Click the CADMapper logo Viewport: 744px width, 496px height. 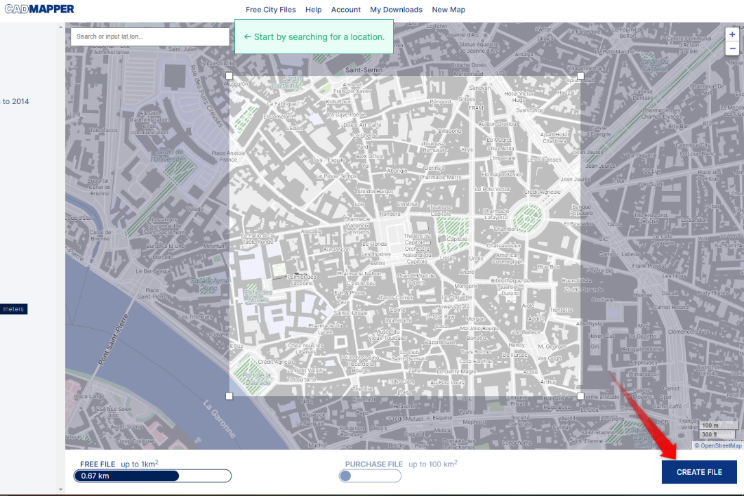tap(37, 9)
